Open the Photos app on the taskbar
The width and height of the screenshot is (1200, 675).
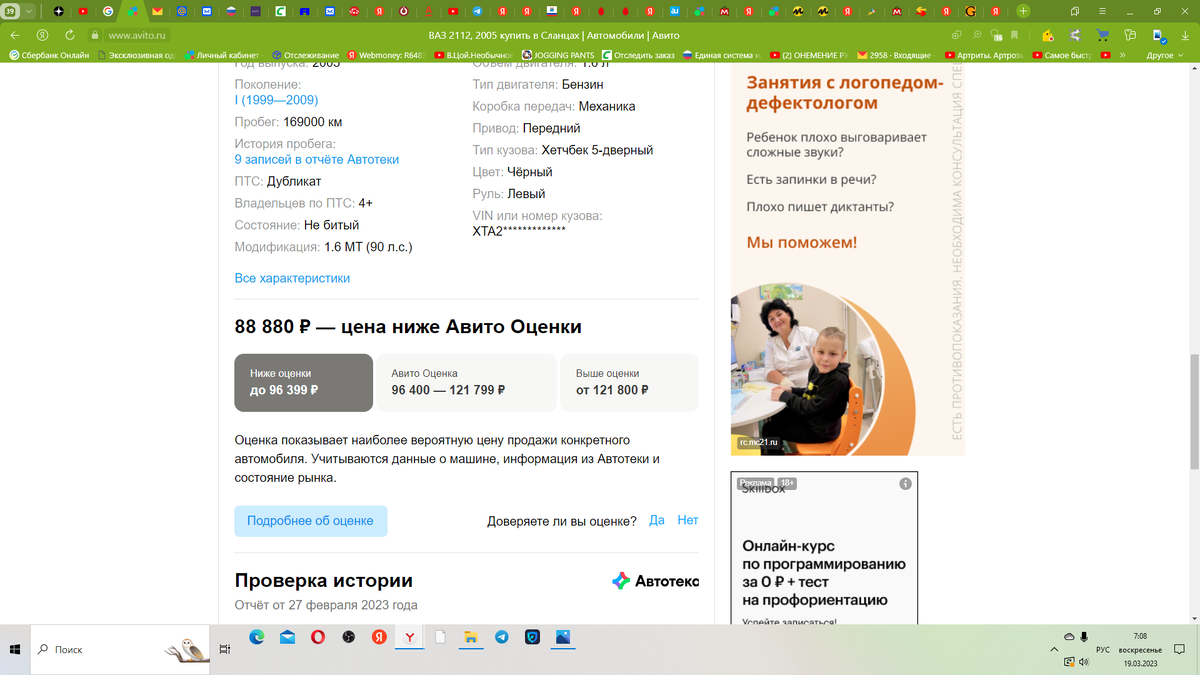click(x=563, y=637)
